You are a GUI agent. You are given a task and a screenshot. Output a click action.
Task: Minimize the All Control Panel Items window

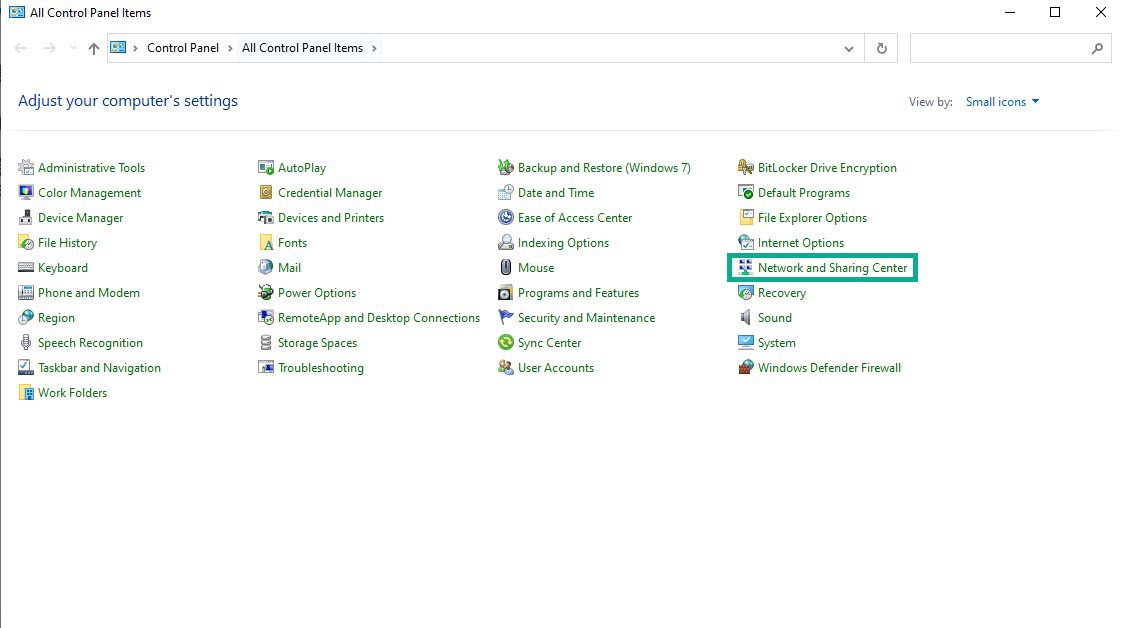coord(1009,12)
